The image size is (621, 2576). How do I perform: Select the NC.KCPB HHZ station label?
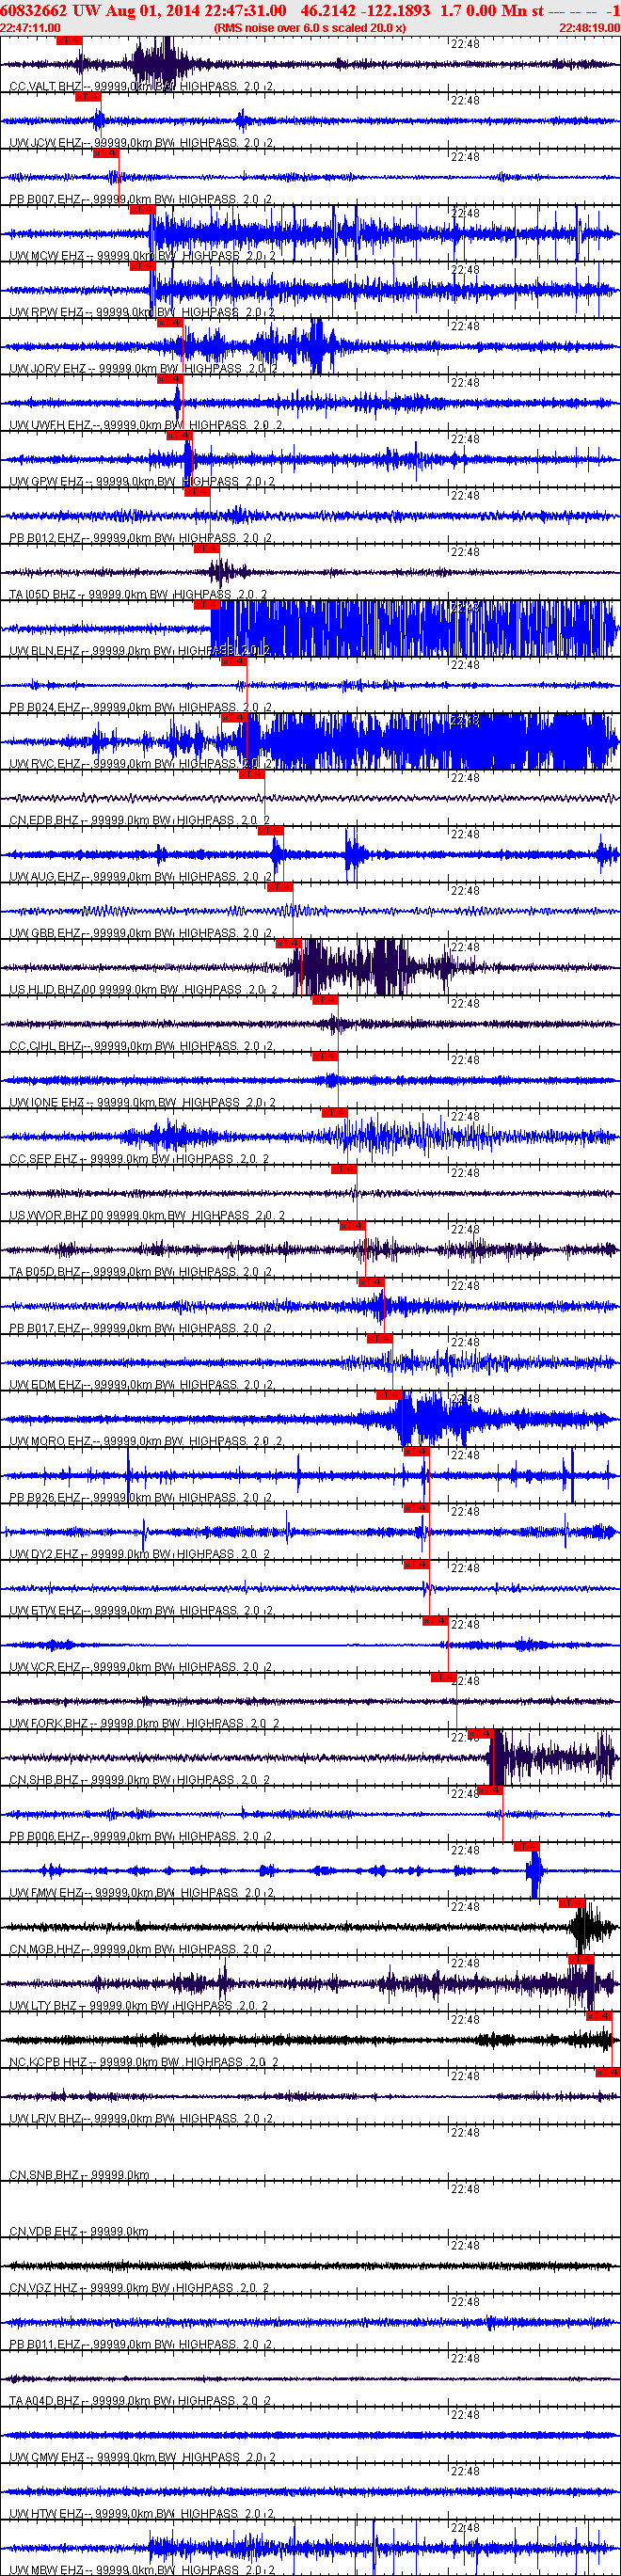pyautogui.click(x=144, y=2063)
